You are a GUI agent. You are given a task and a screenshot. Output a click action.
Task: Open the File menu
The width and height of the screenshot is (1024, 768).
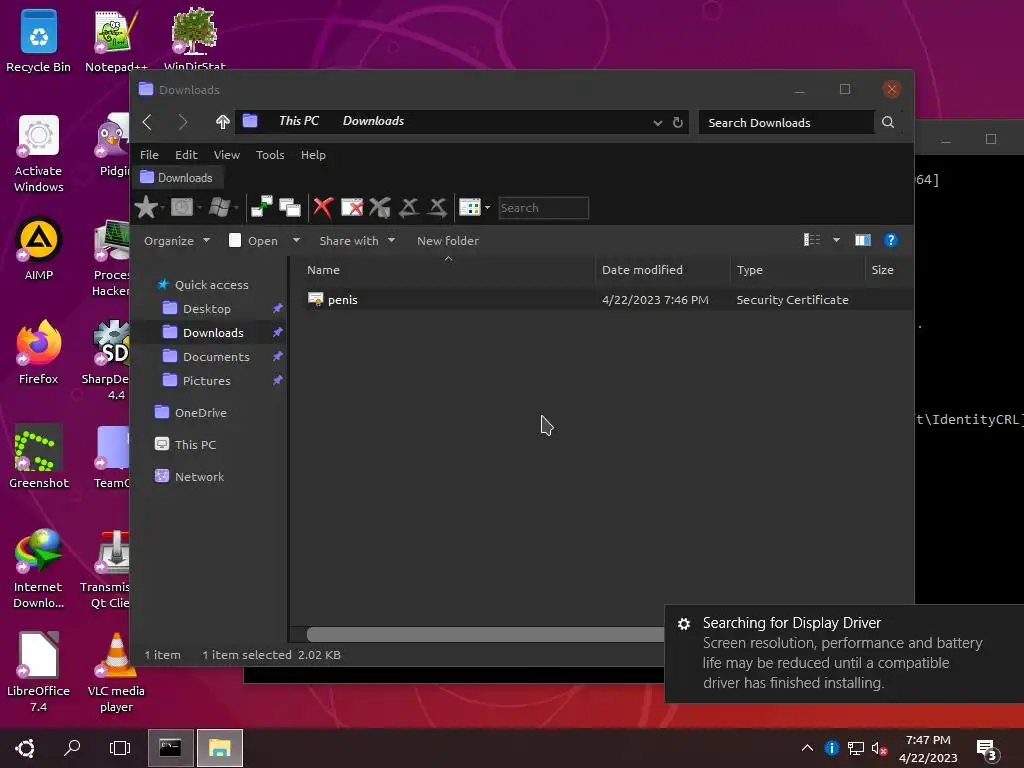pos(149,155)
